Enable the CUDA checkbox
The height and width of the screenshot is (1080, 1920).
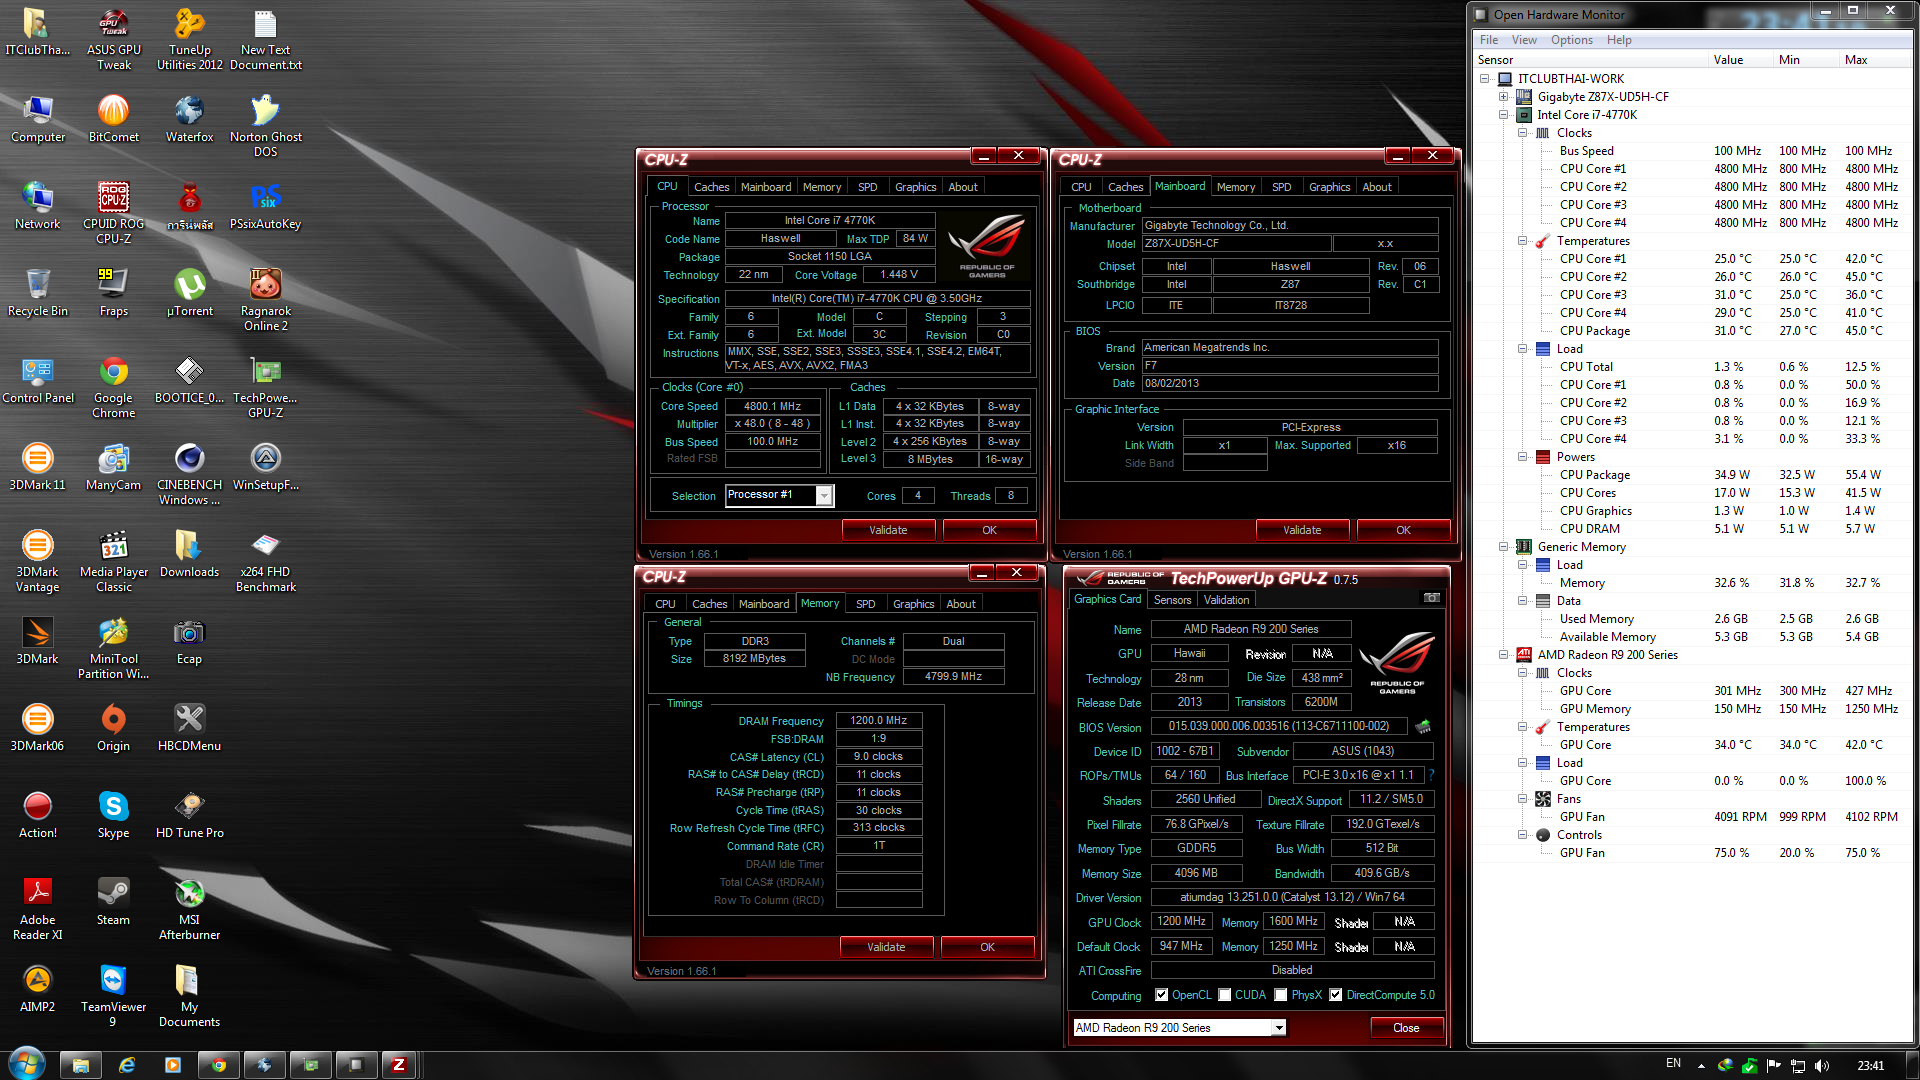pyautogui.click(x=1224, y=995)
